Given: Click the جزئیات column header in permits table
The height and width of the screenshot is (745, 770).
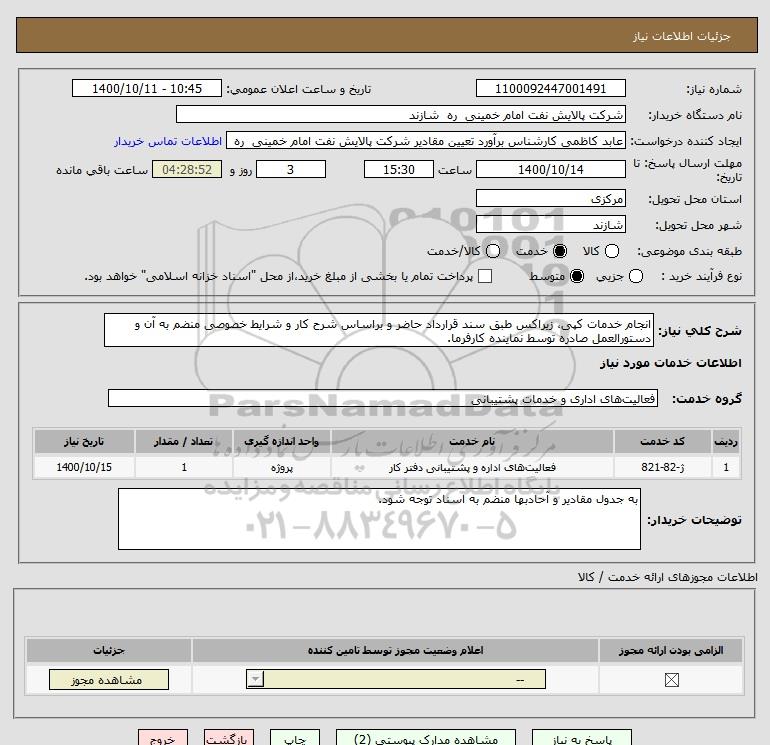Looking at the screenshot, I should coord(109,650).
